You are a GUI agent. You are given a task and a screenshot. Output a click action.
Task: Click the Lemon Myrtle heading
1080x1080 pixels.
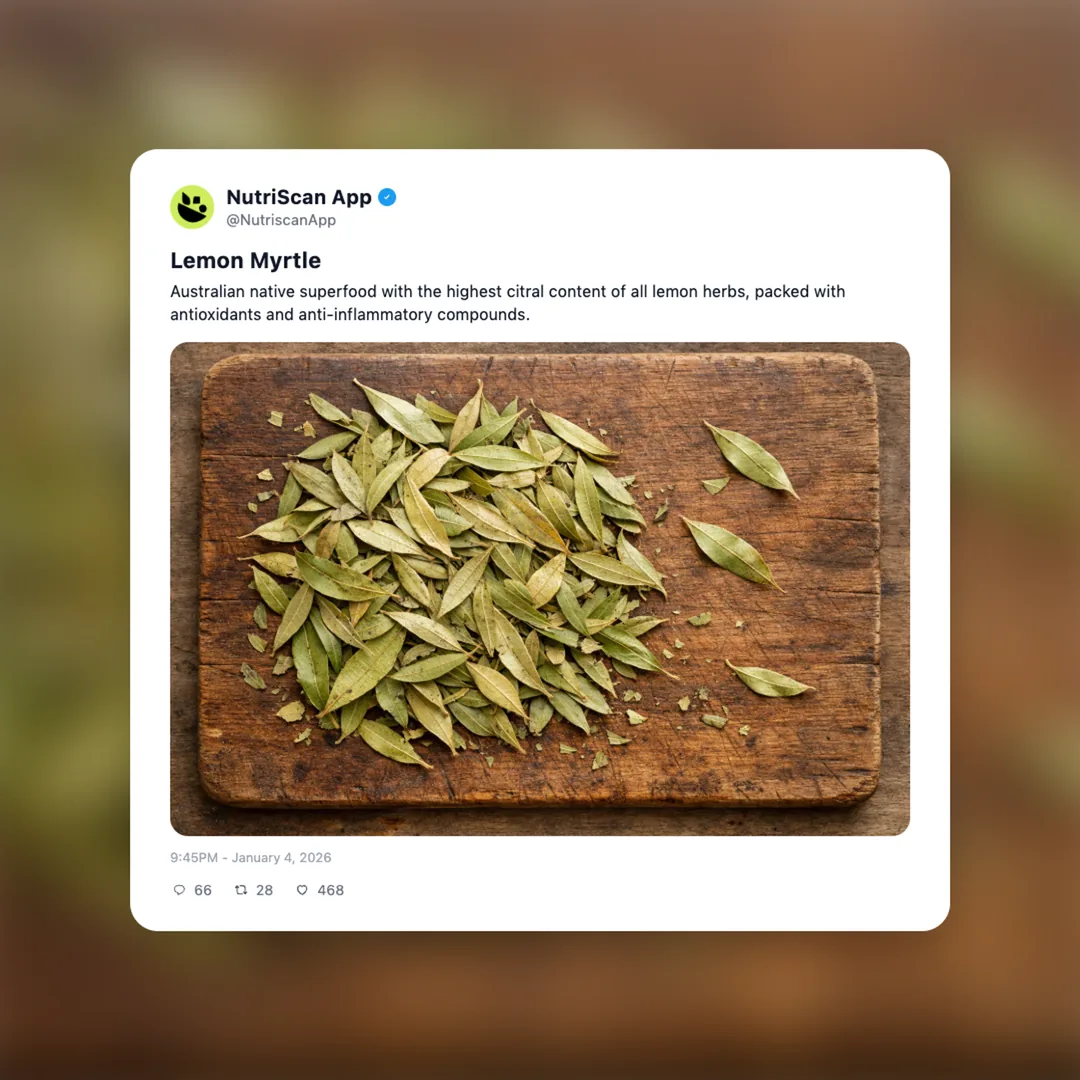pos(245,260)
